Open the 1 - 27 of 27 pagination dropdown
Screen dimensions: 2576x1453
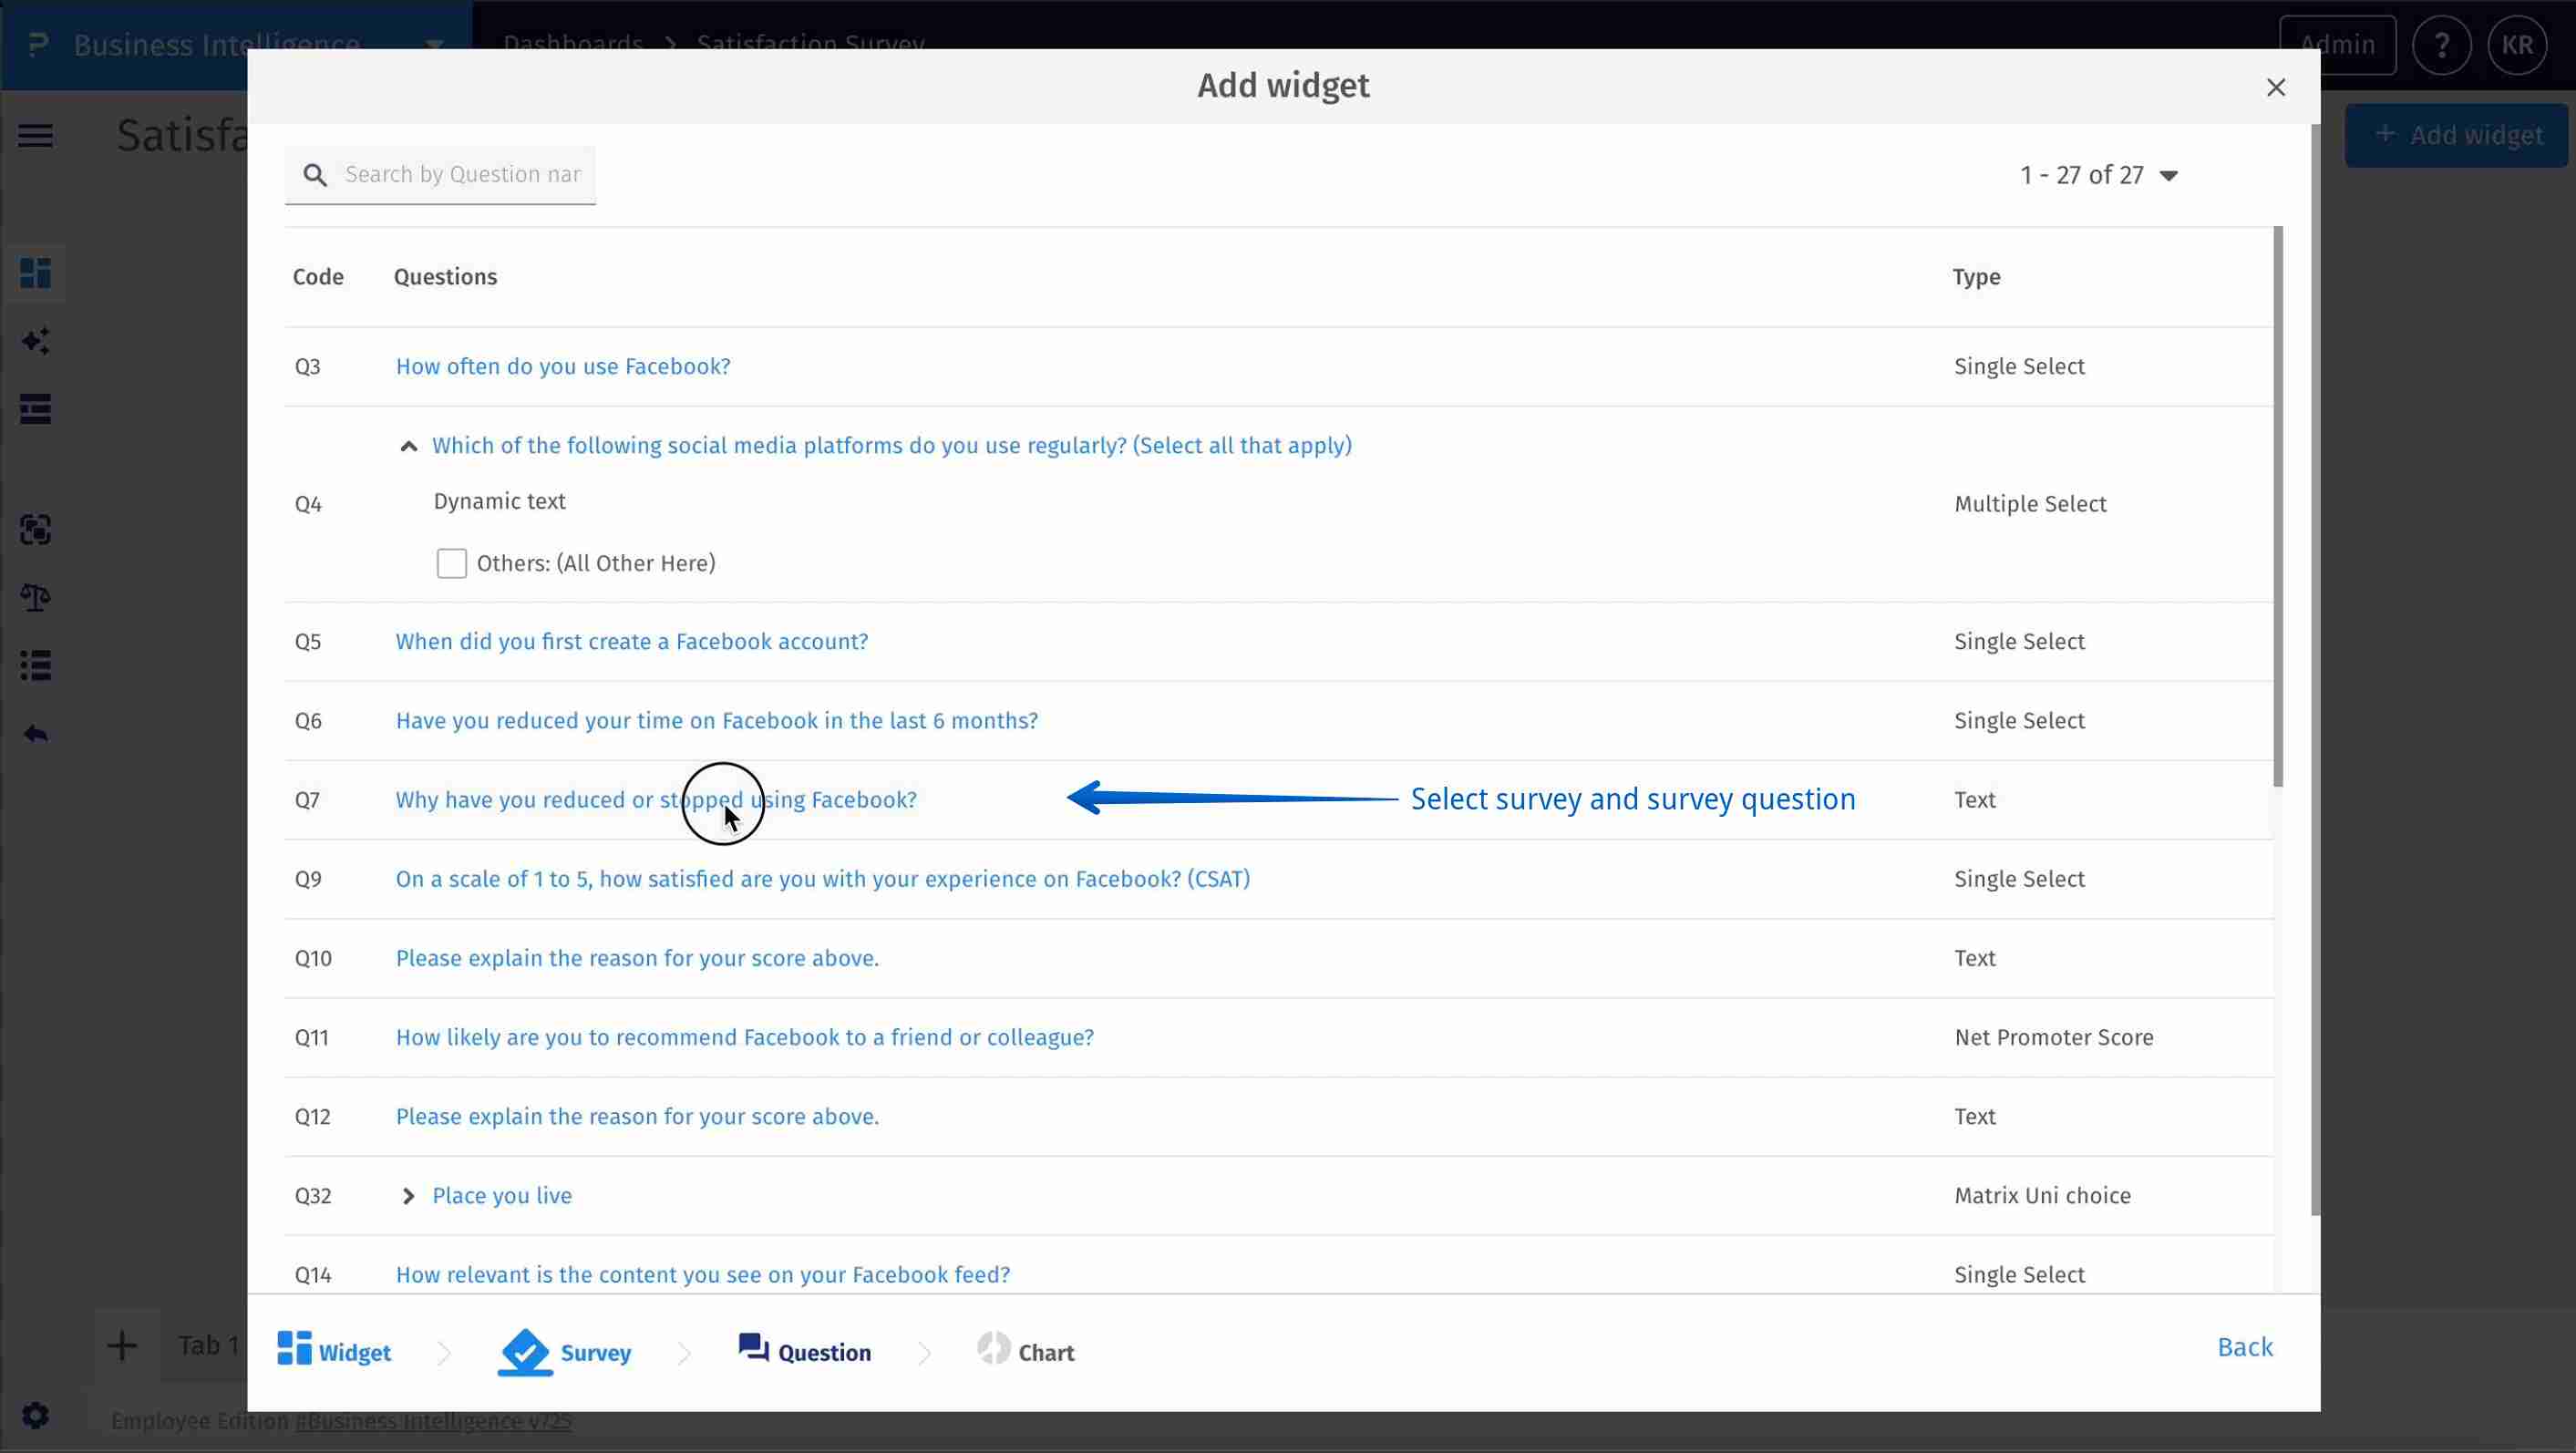click(x=2168, y=175)
